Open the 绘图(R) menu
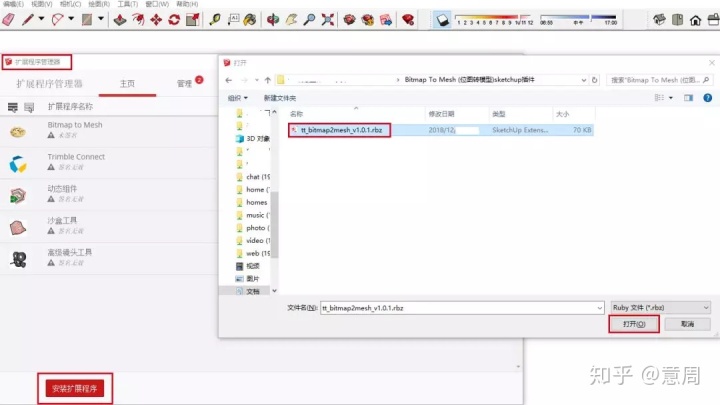This screenshot has width=720, height=405. (x=99, y=4)
